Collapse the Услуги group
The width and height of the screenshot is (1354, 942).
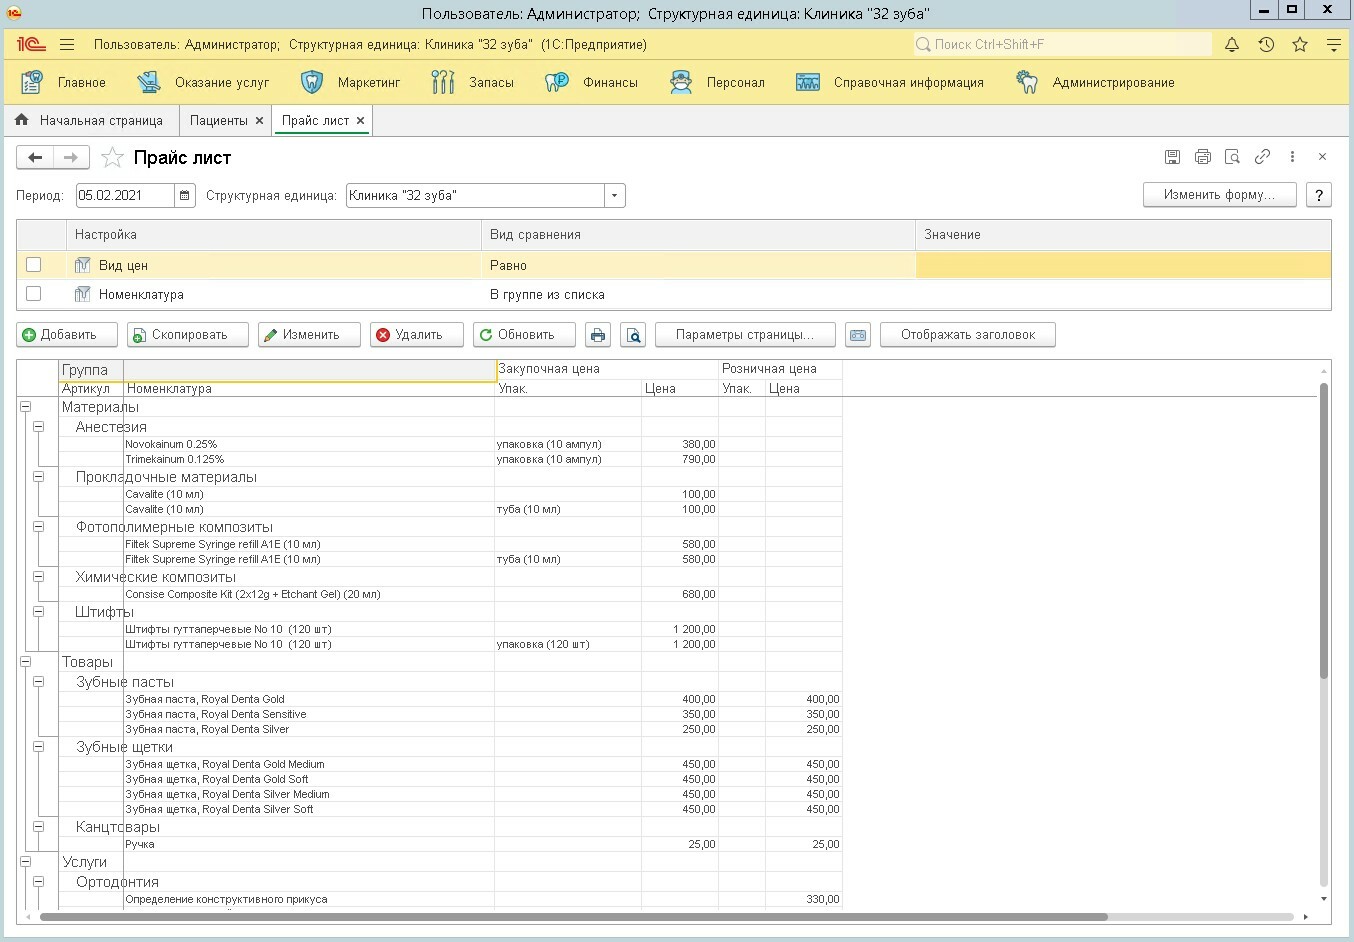[x=25, y=862]
